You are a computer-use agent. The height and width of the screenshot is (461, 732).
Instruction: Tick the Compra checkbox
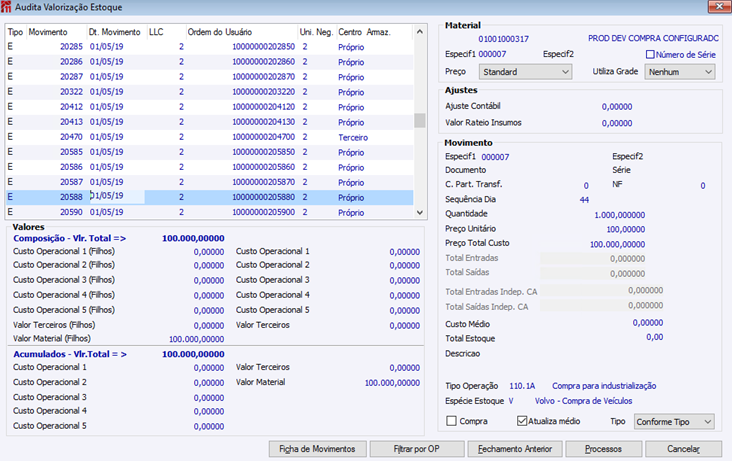pos(451,421)
